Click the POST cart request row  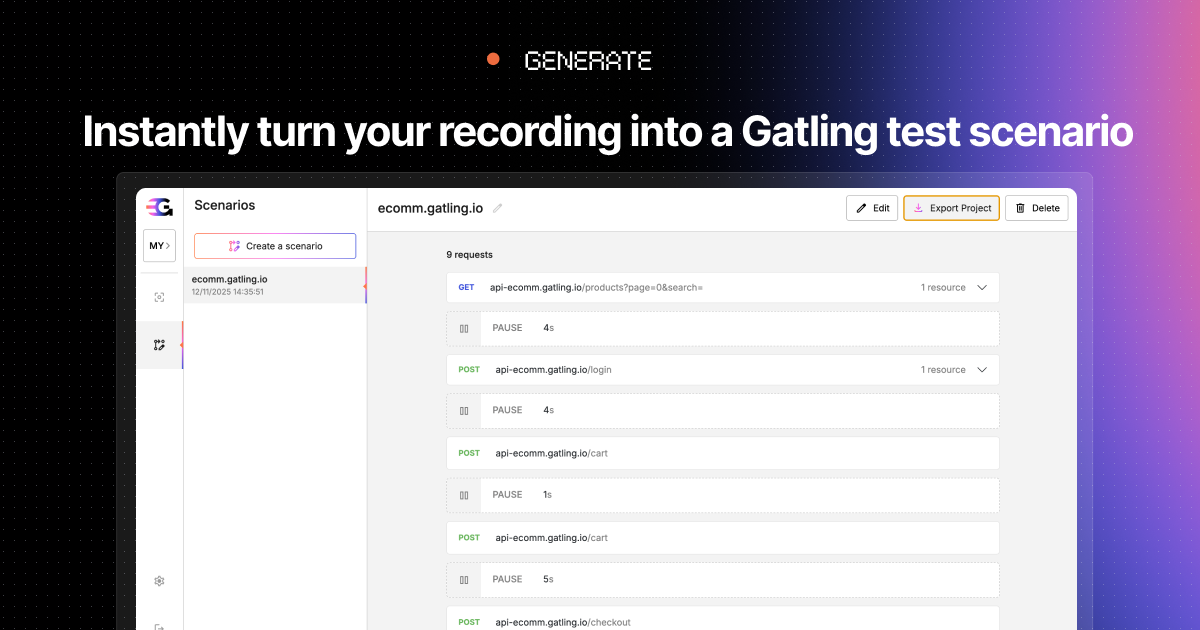(722, 452)
